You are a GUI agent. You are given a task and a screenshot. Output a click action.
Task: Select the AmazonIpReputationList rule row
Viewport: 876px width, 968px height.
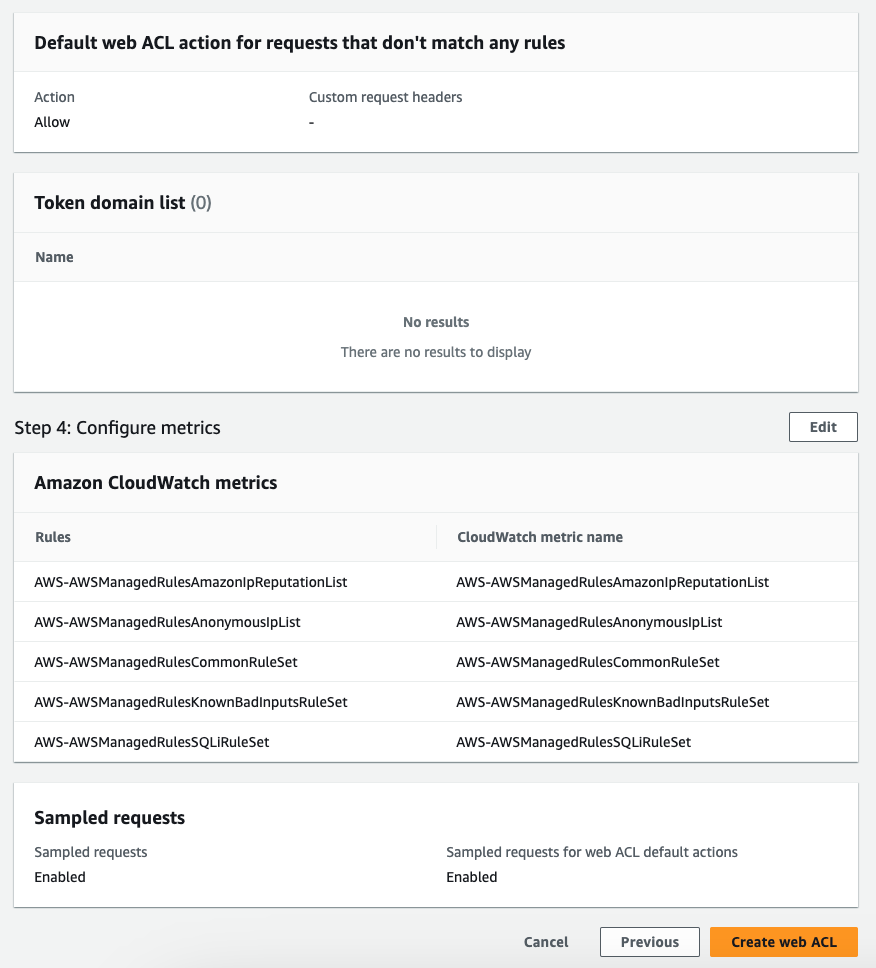pos(436,582)
